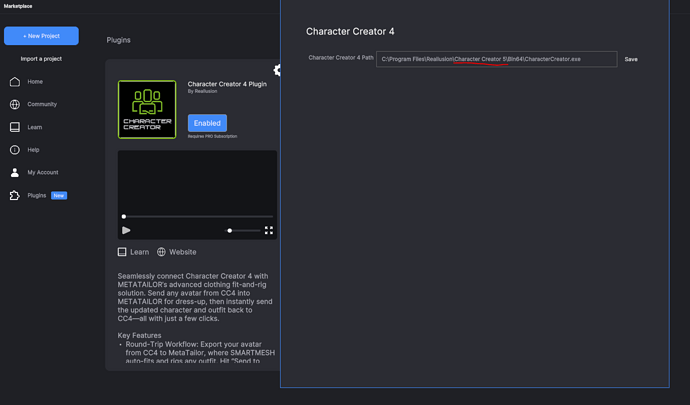Image resolution: width=690 pixels, height=405 pixels.
Task: Click the Plugins page heading
Action: 118,40
